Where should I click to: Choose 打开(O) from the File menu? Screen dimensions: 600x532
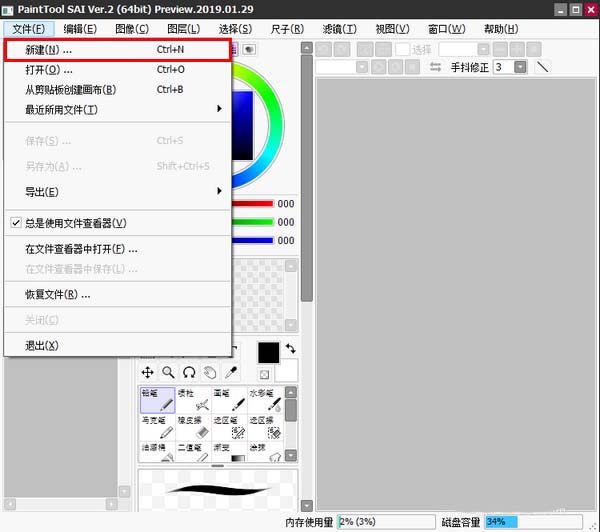pyautogui.click(x=118, y=70)
